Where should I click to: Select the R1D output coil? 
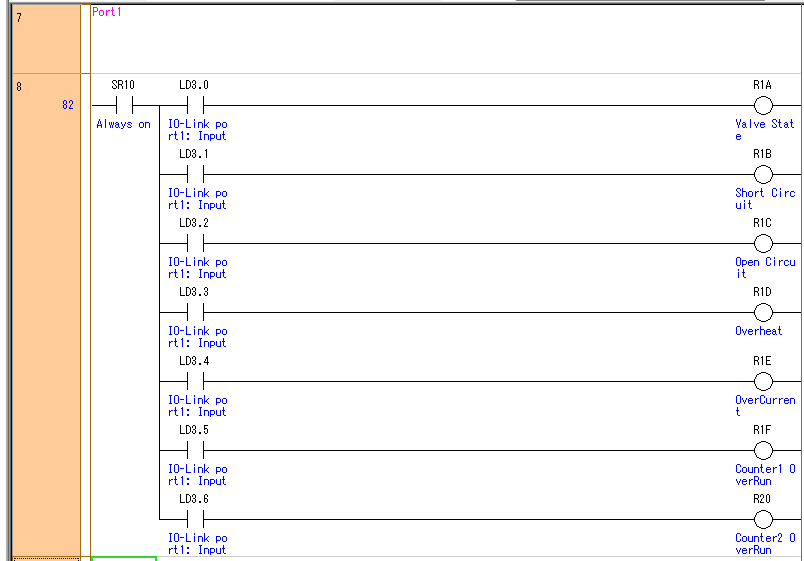(x=763, y=312)
